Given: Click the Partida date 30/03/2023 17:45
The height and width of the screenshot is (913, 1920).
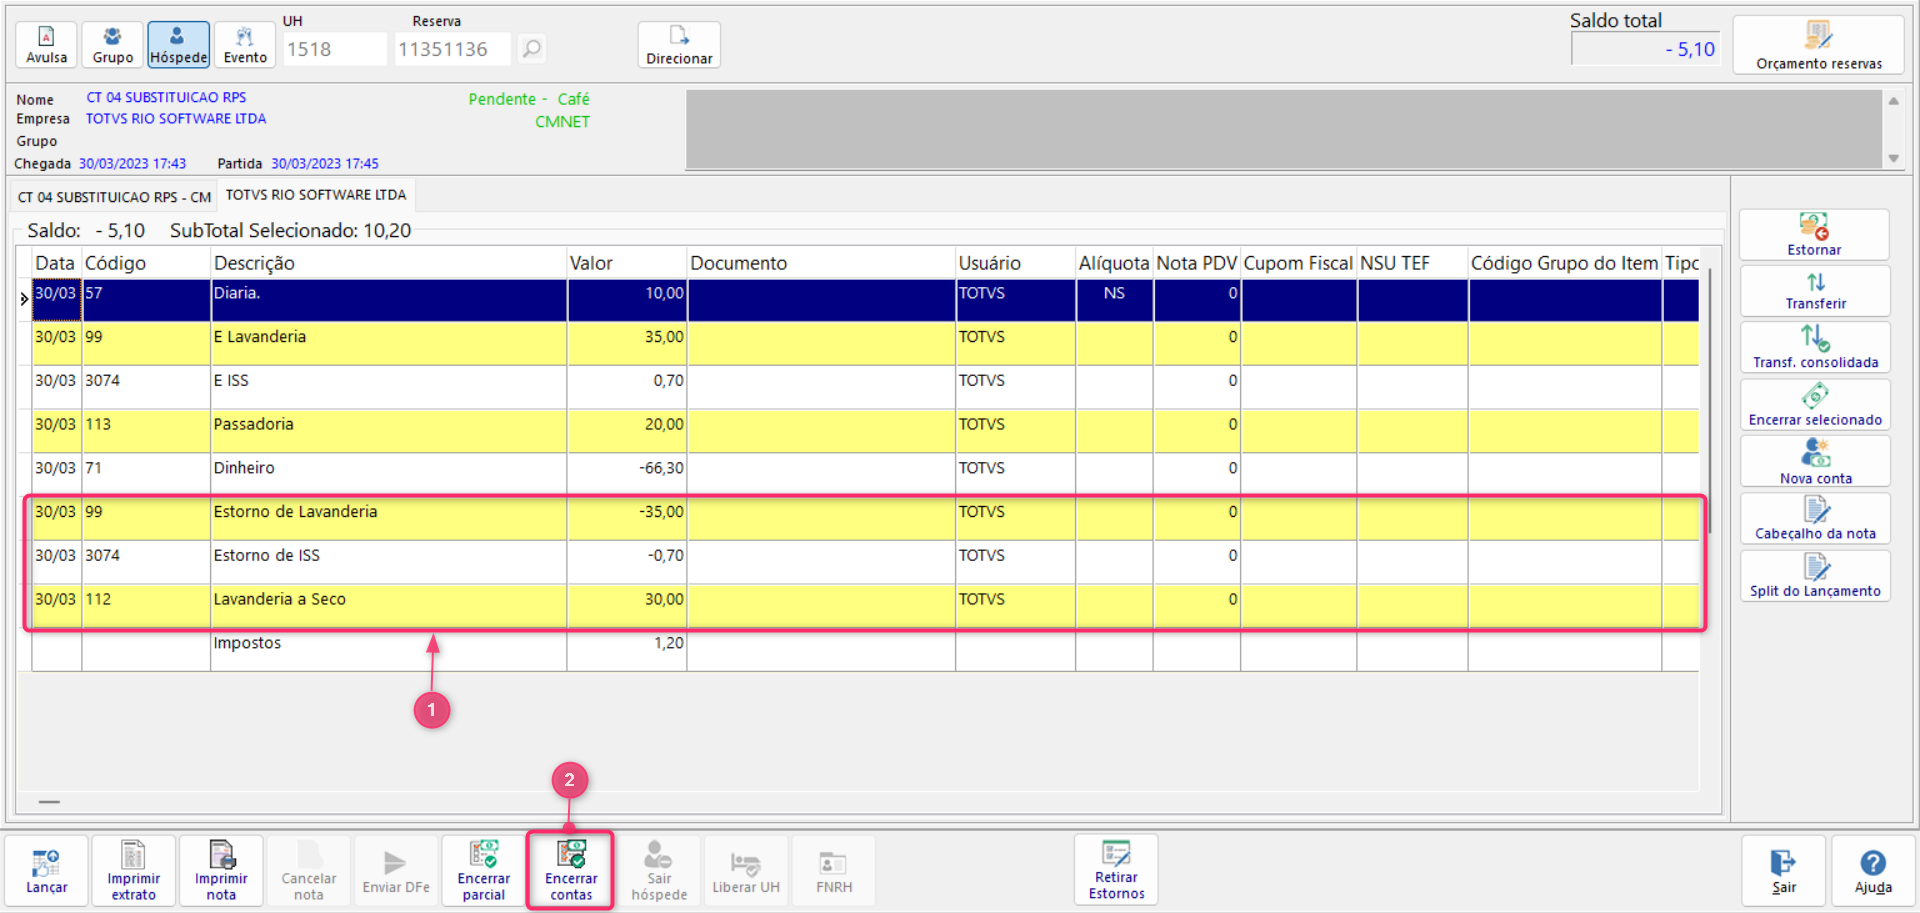Looking at the screenshot, I should pyautogui.click(x=325, y=163).
